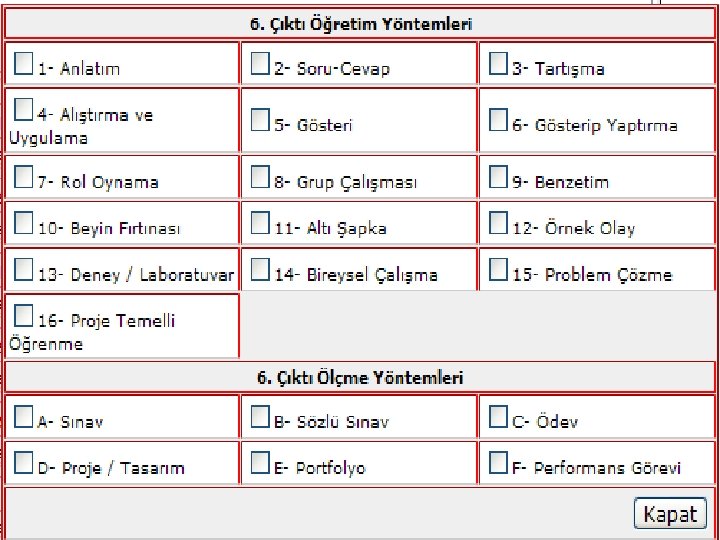
Task: Click the Kapat button
Action: pyautogui.click(x=669, y=514)
